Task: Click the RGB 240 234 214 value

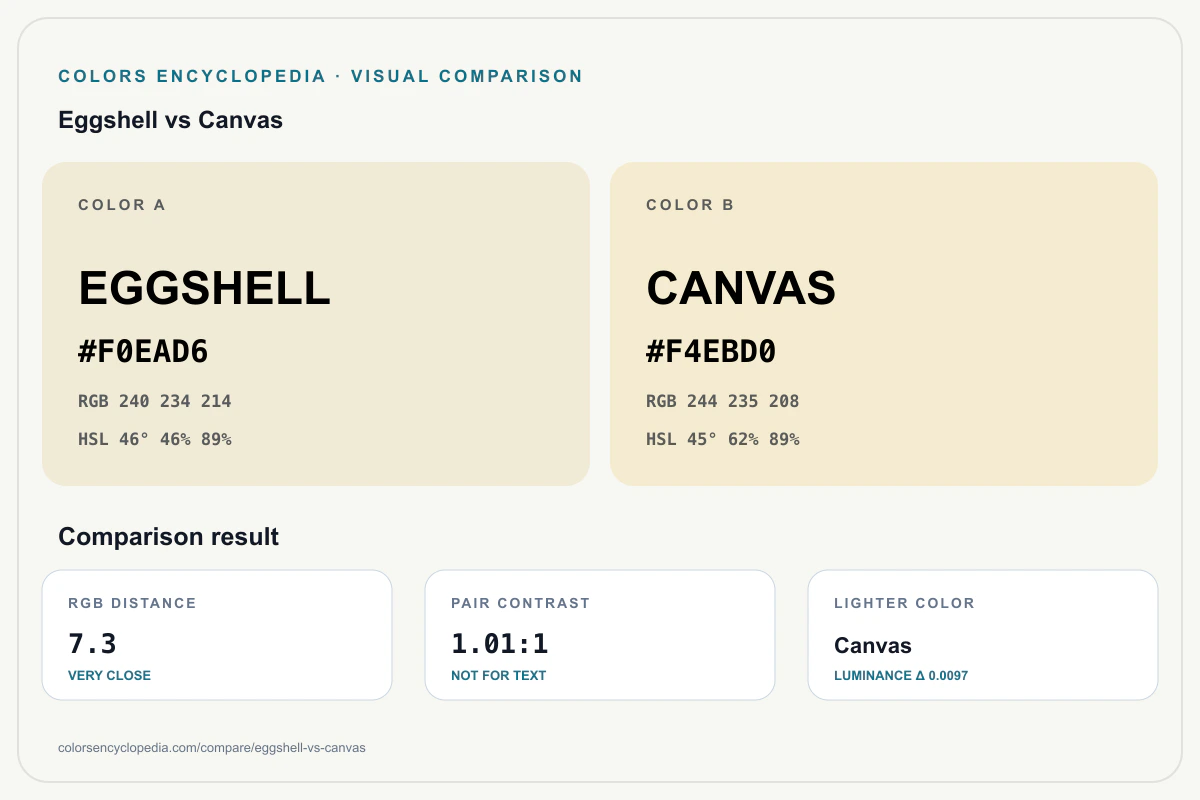Action: tap(155, 401)
